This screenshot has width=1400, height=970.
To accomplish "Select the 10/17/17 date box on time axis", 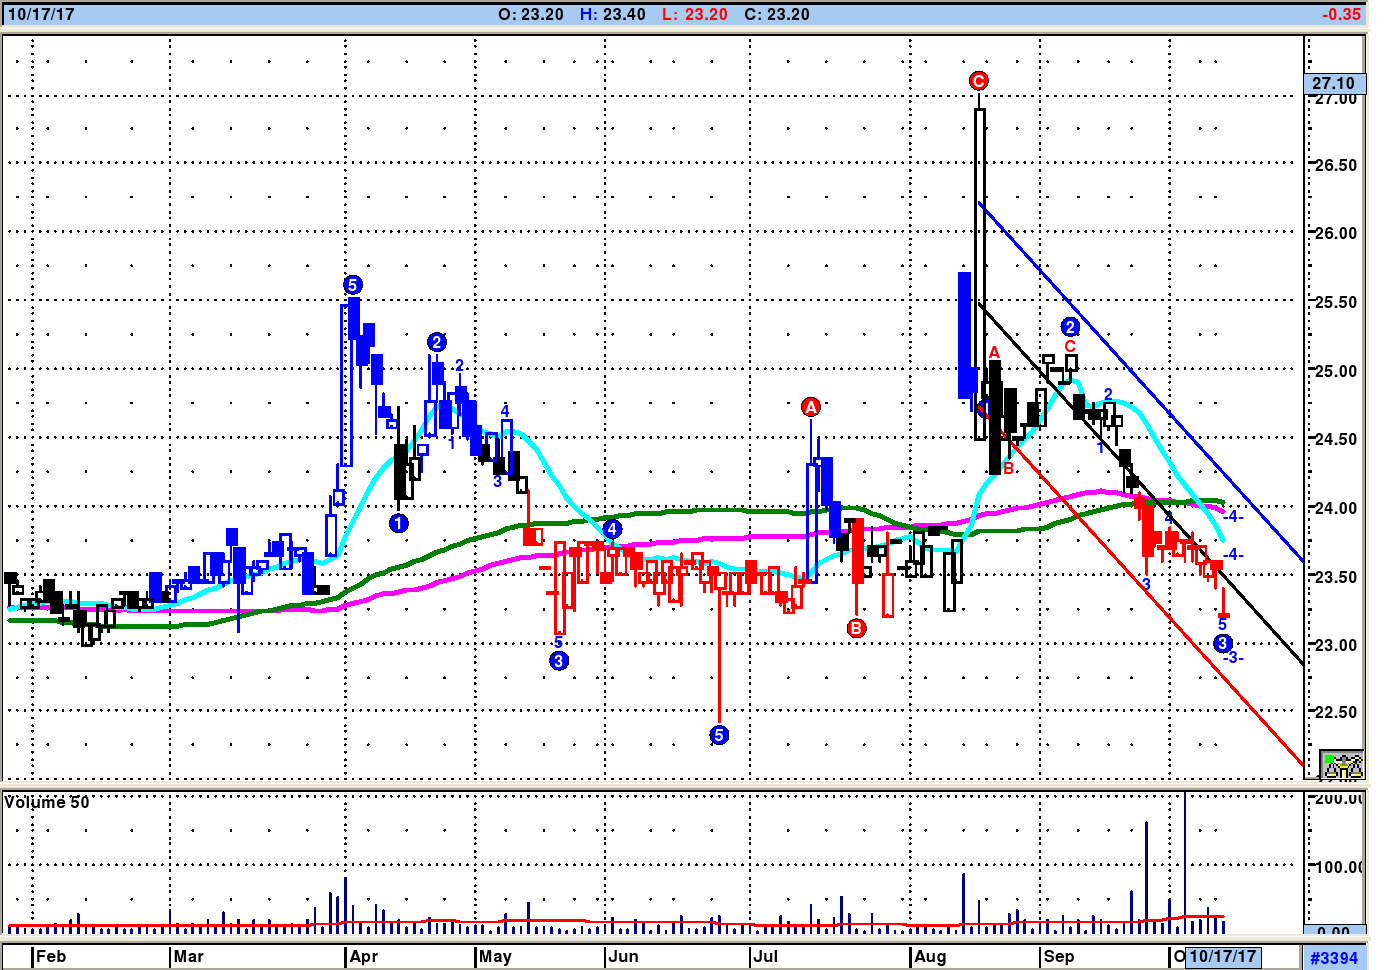I will (1223, 957).
